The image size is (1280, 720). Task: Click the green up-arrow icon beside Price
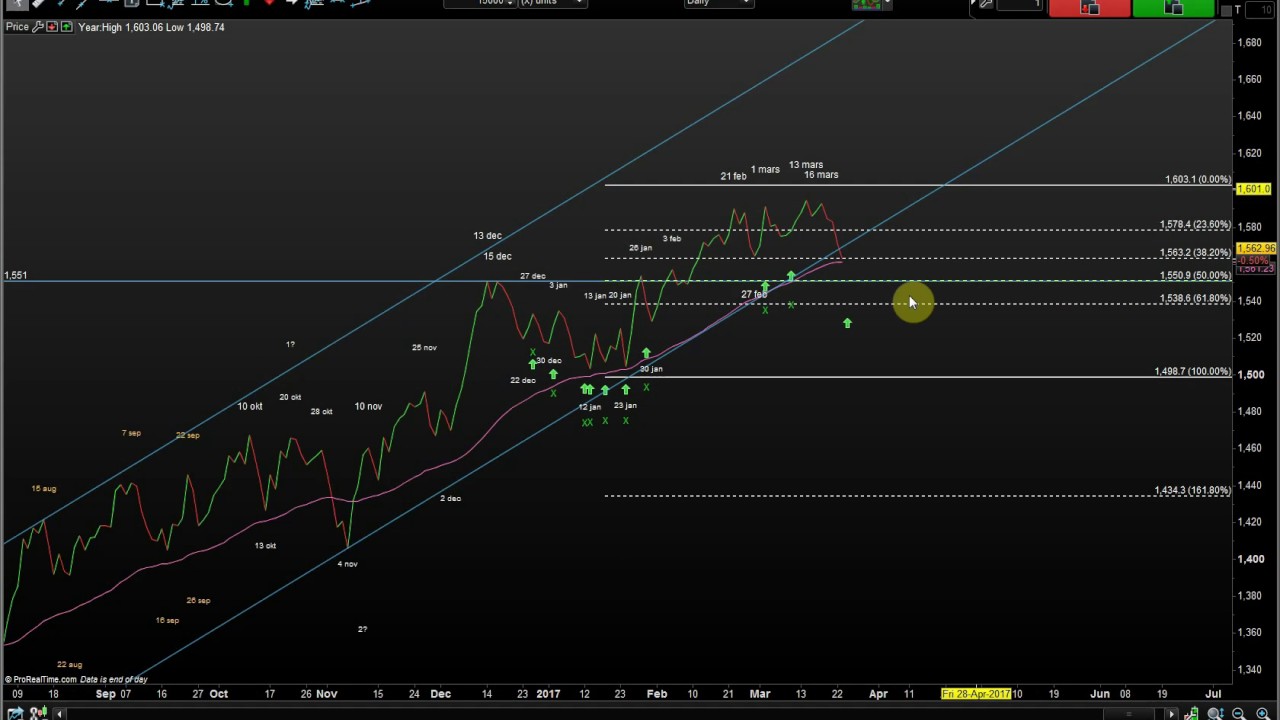66,27
